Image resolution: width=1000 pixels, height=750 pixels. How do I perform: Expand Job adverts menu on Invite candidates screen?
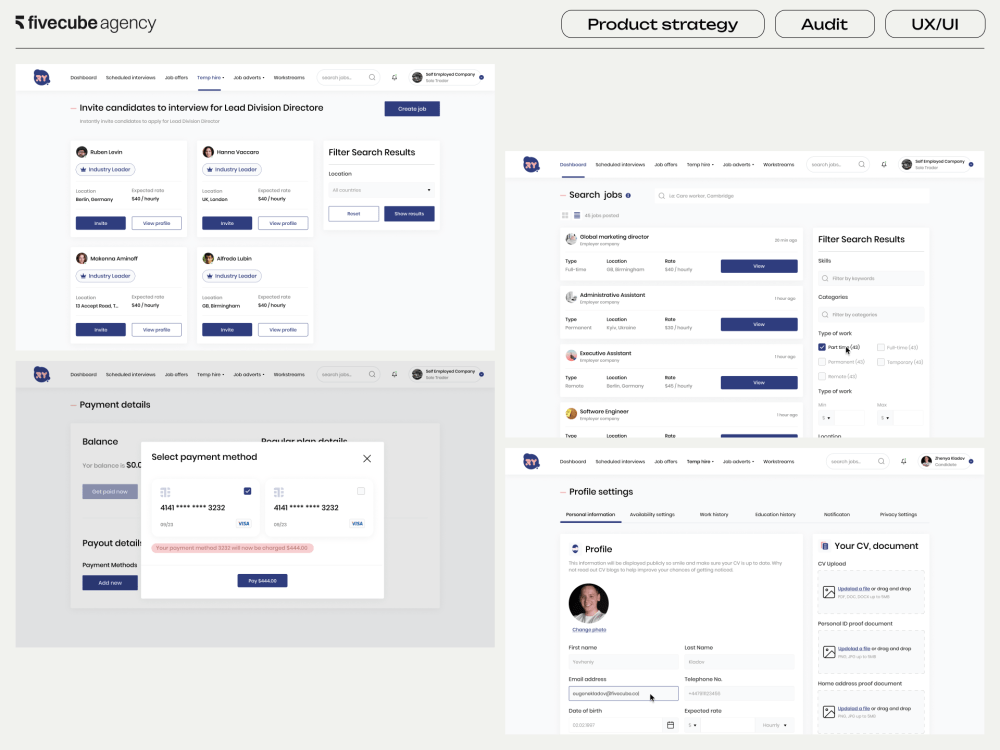[x=249, y=78]
